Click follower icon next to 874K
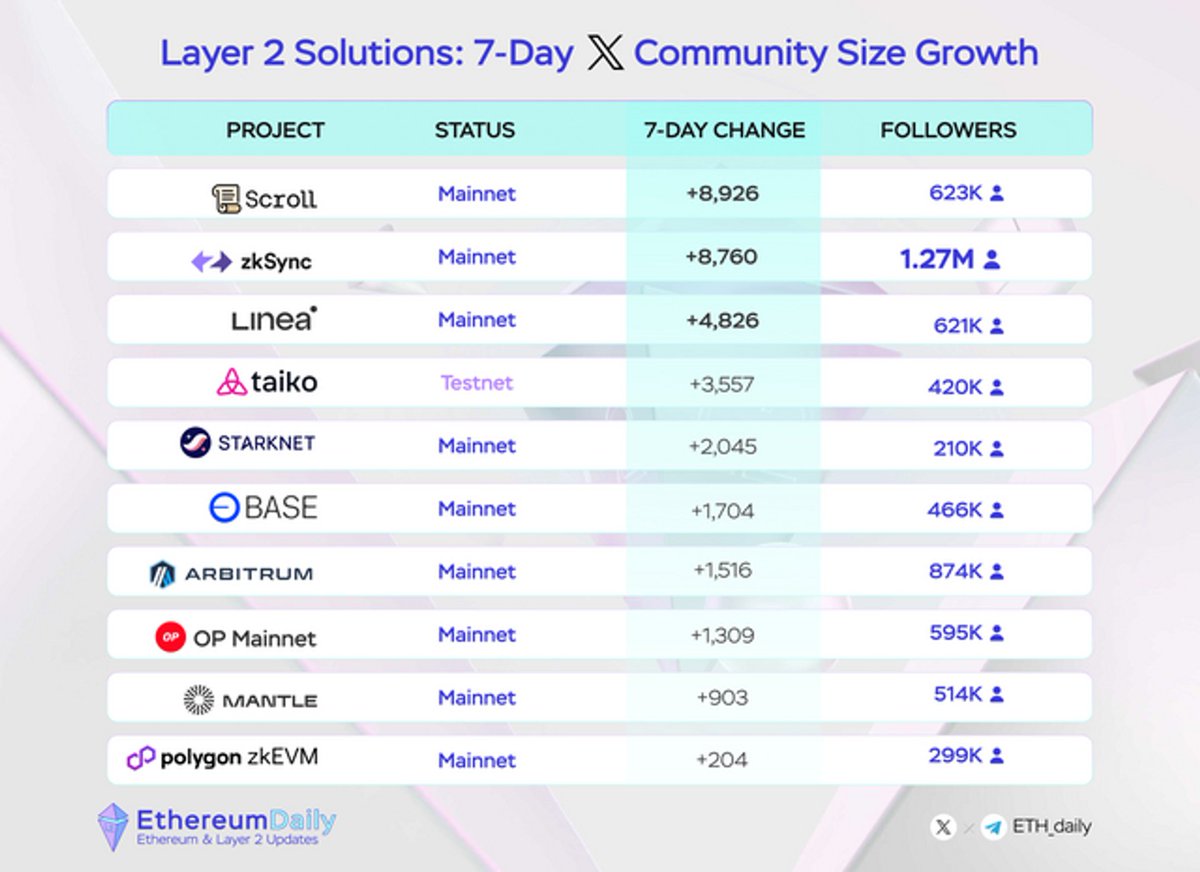 pyautogui.click(x=996, y=572)
